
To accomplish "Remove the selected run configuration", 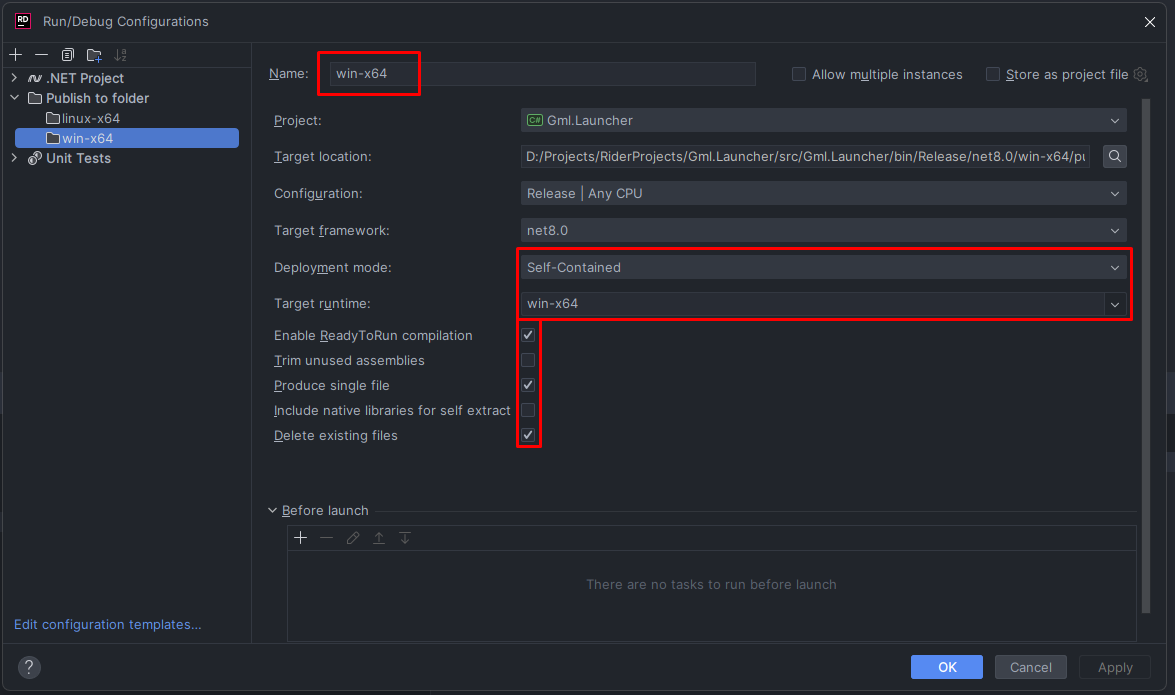I will [41, 55].
